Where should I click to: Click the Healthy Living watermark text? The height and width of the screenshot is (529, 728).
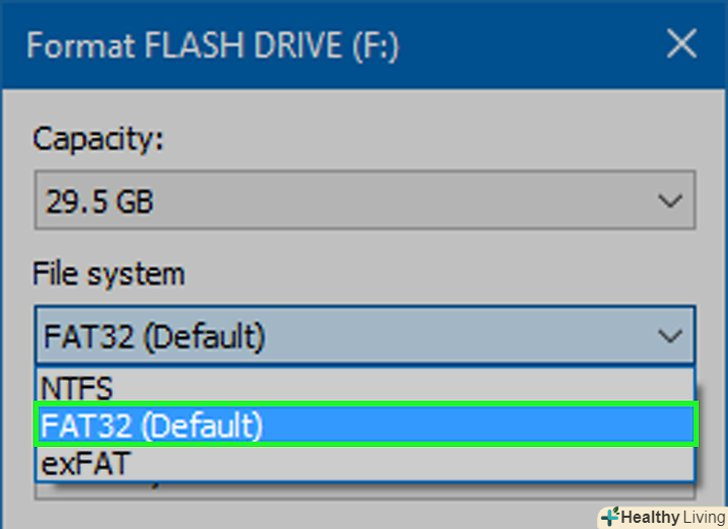(670, 517)
